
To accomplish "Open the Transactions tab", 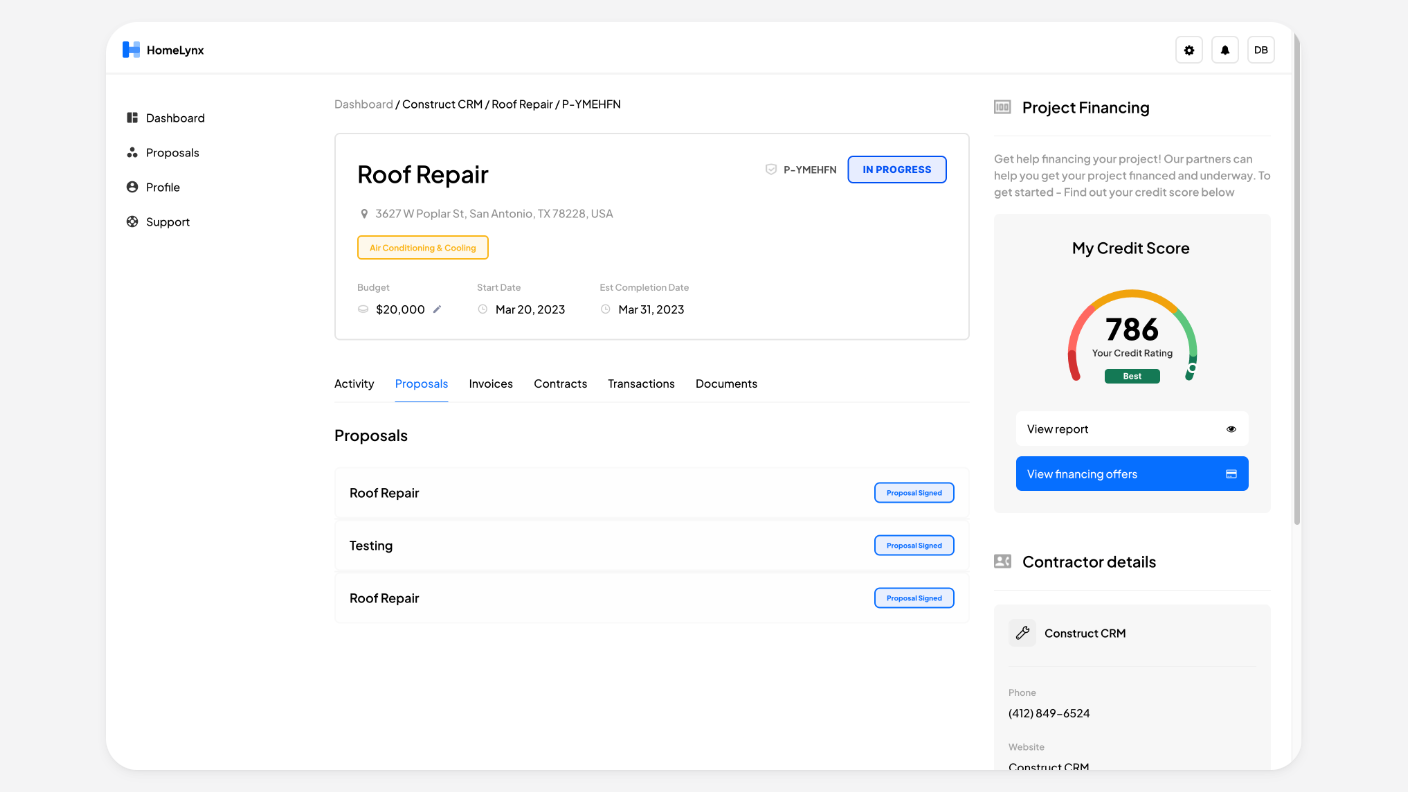I will tap(641, 384).
